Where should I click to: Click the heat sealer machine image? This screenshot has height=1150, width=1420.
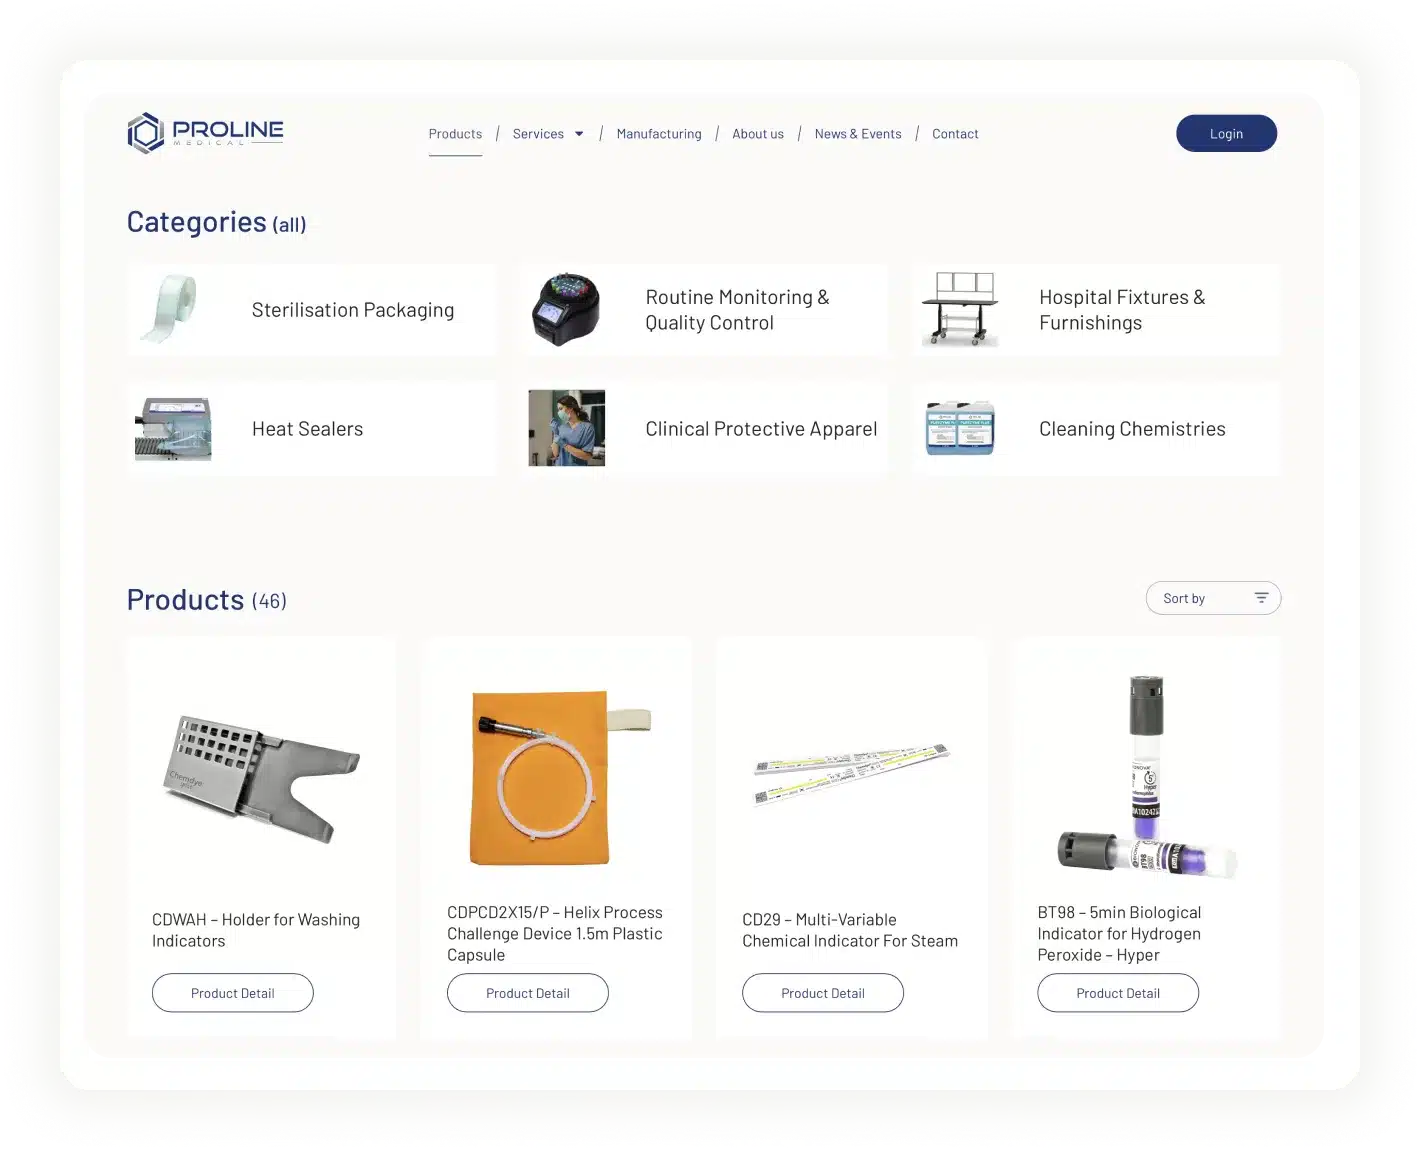point(173,429)
